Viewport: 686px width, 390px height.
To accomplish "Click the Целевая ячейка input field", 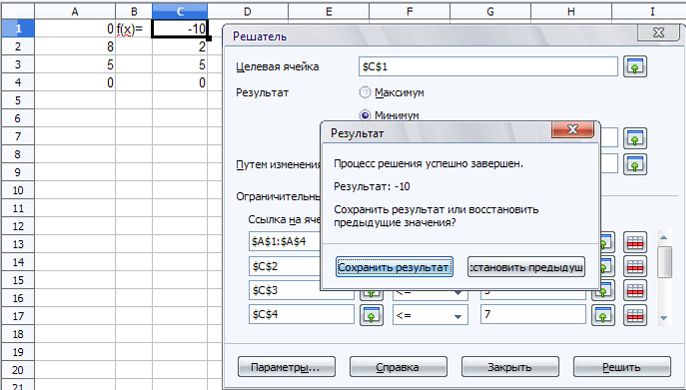I will tap(488, 67).
